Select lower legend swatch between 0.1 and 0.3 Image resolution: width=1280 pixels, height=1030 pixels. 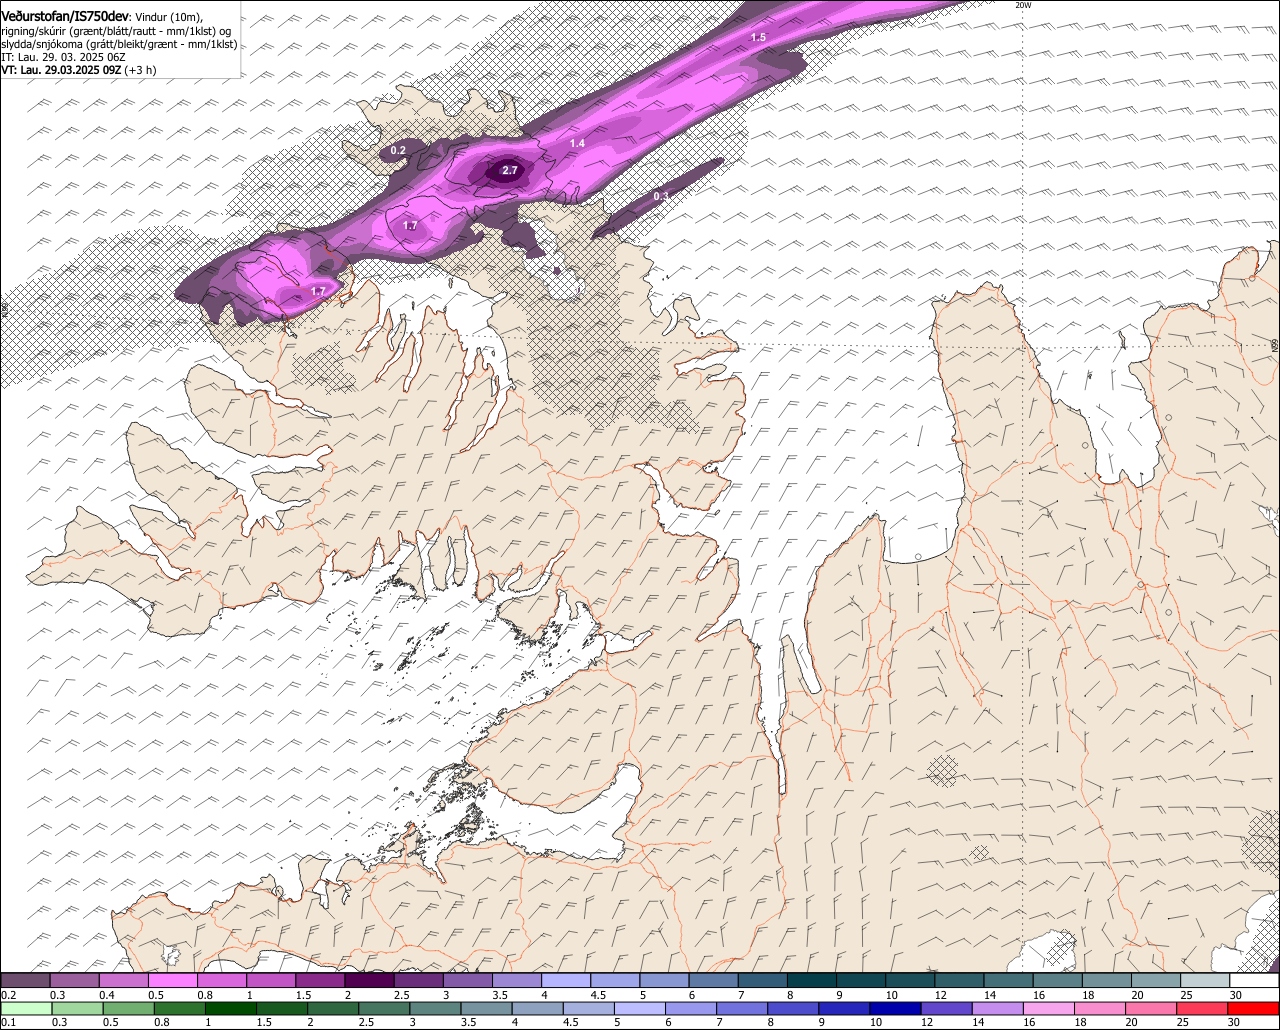[x=26, y=1009]
